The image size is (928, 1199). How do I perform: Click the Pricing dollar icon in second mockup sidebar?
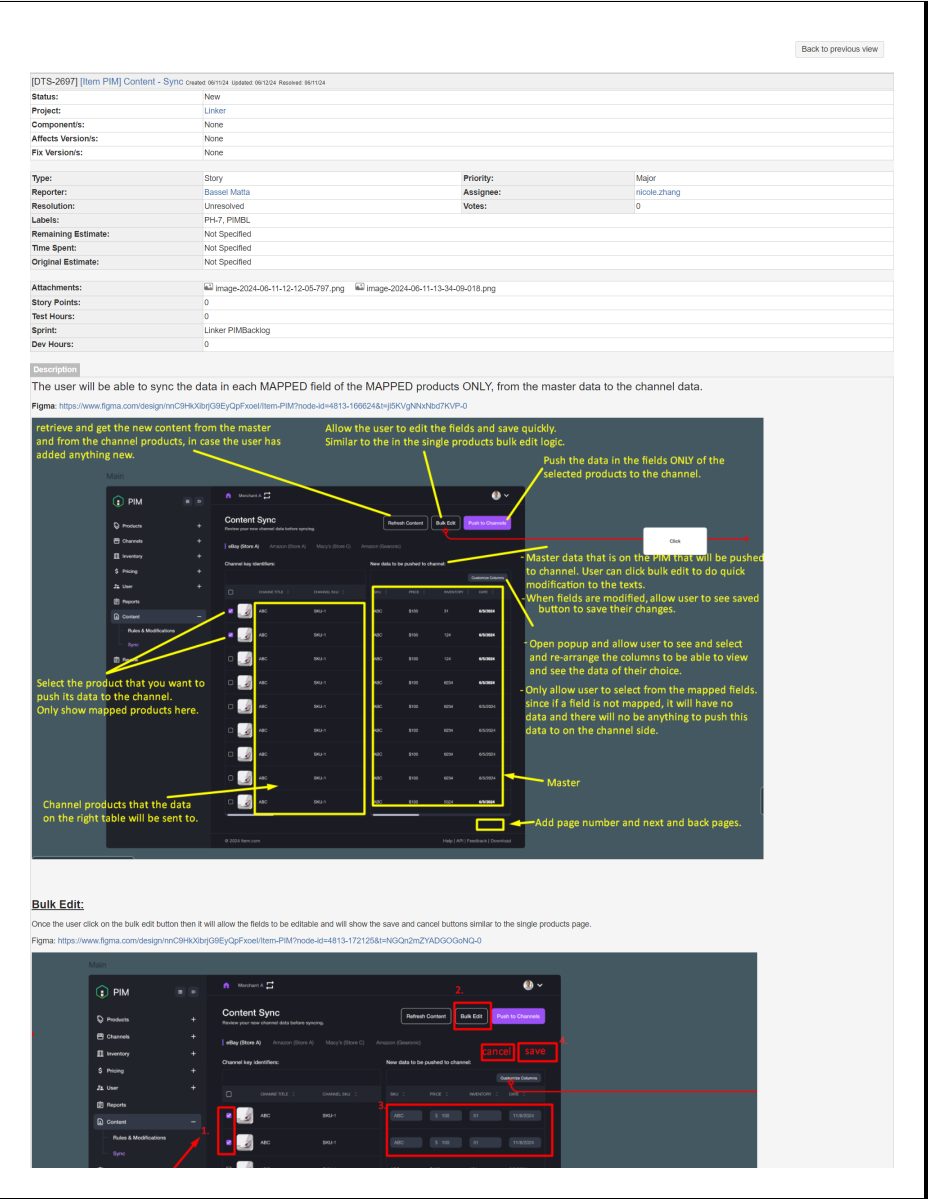click(100, 1070)
